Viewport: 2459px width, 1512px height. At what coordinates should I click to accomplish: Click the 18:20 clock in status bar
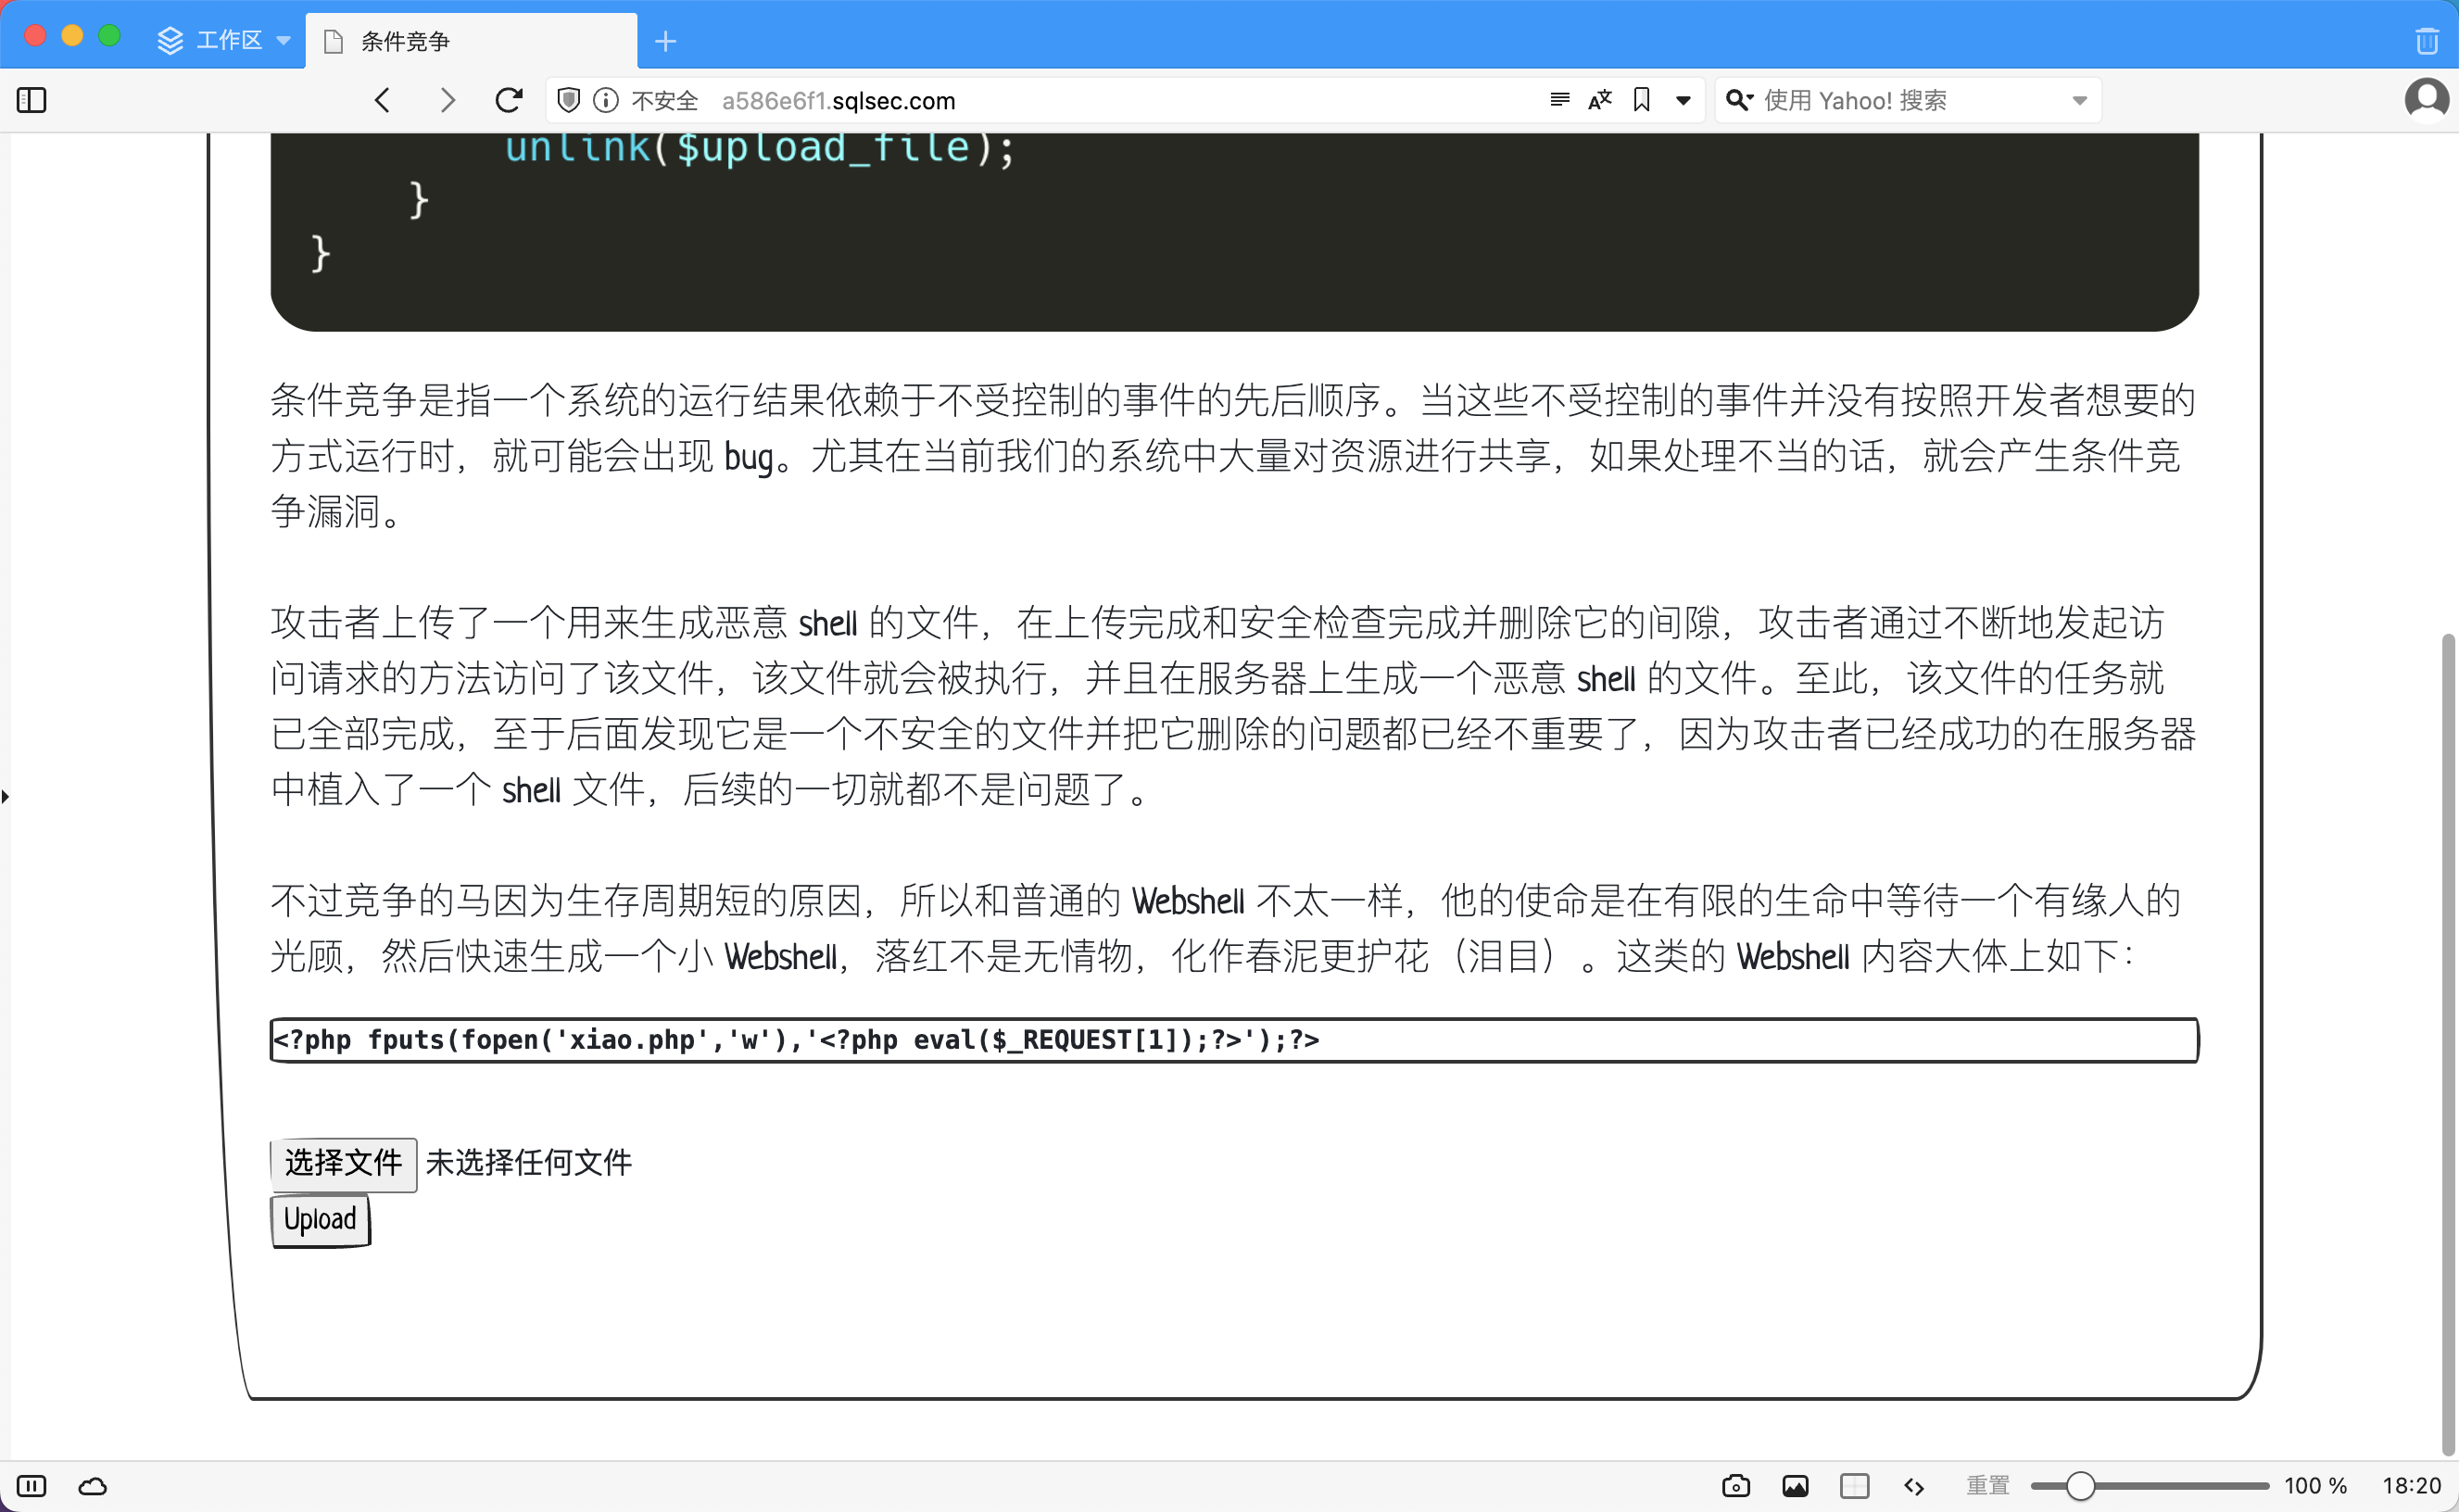(x=2411, y=1485)
